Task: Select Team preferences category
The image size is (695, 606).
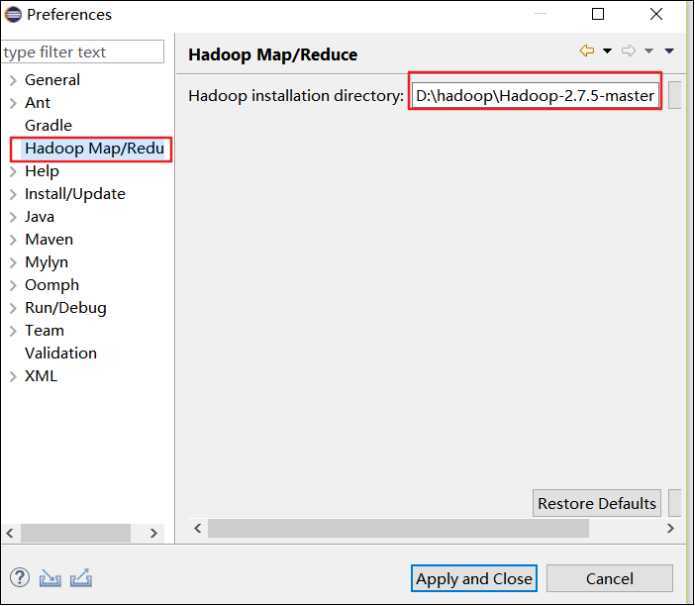Action: [44, 331]
